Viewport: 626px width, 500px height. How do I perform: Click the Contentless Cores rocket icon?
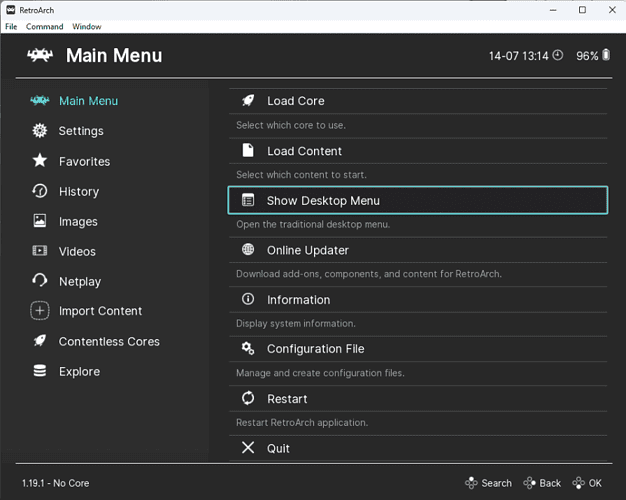[x=40, y=341]
